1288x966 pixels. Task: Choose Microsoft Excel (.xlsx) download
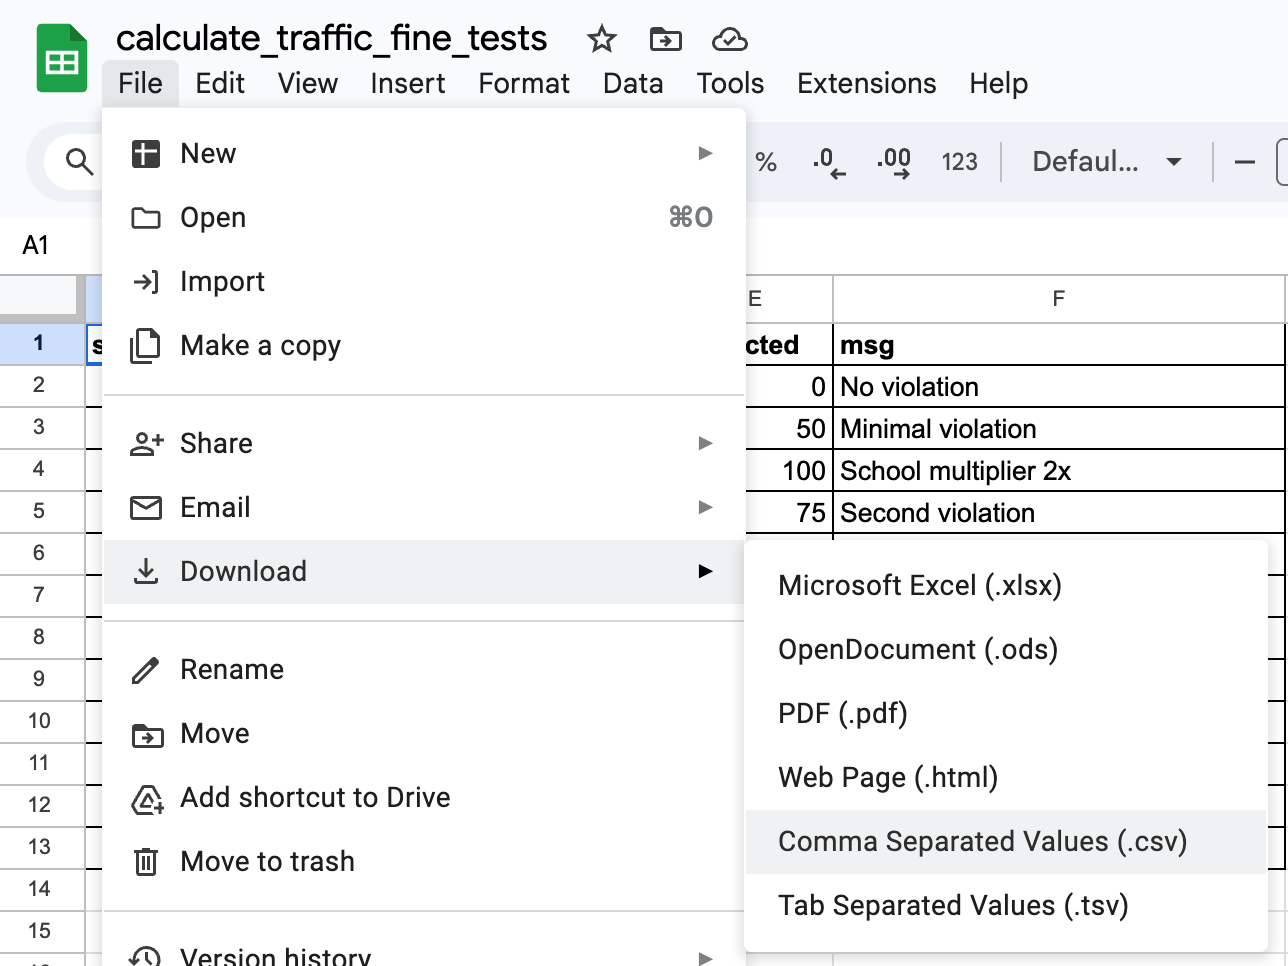click(x=919, y=586)
